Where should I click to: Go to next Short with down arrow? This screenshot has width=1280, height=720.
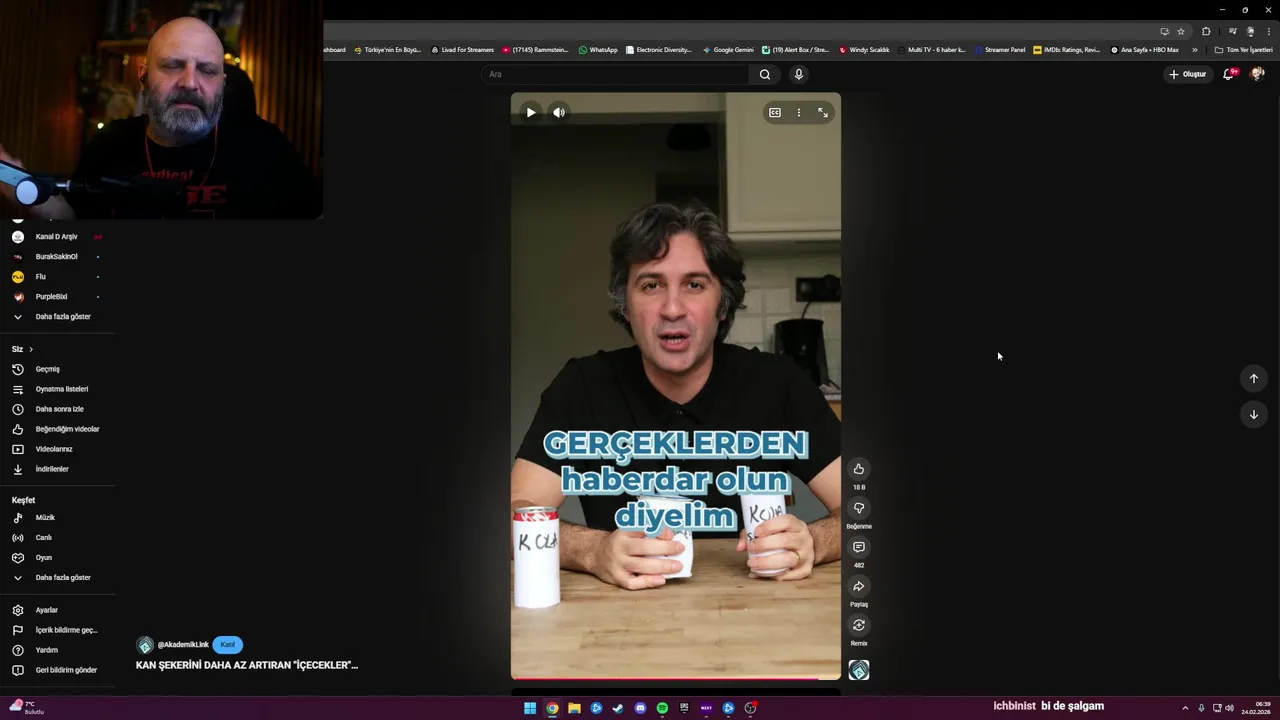point(1254,414)
